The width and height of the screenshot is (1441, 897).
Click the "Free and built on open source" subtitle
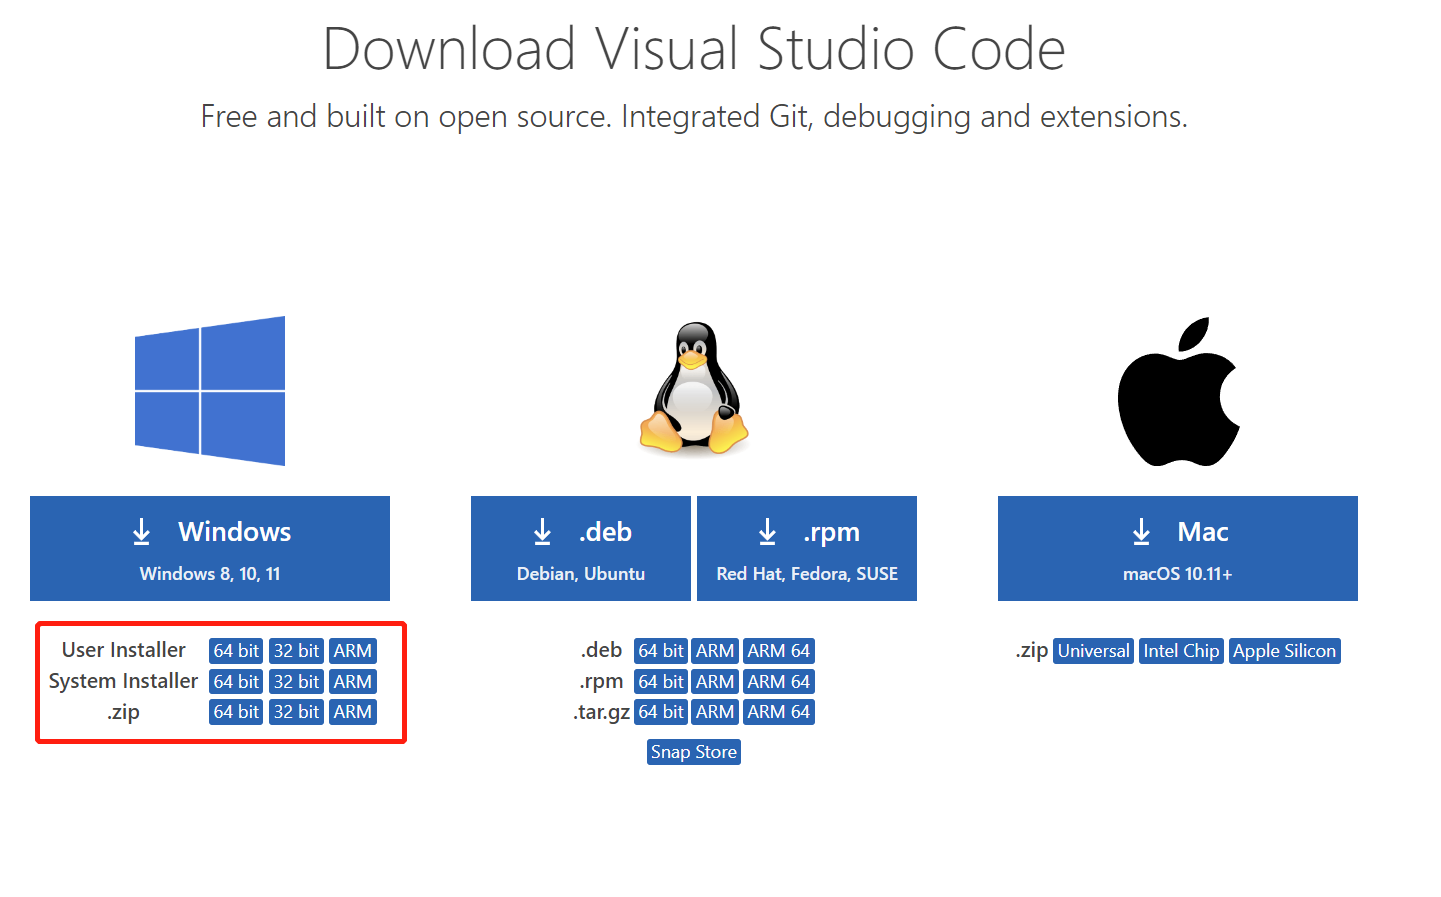pyautogui.click(x=694, y=117)
